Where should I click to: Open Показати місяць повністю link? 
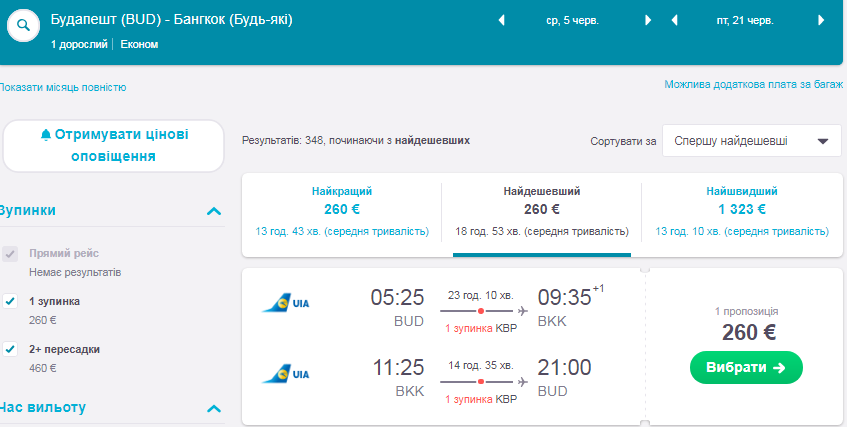click(63, 87)
